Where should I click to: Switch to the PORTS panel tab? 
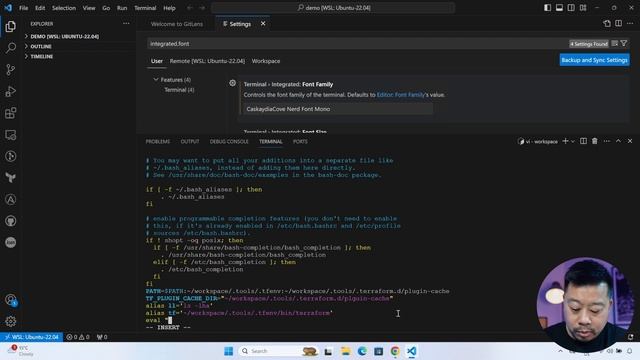pos(300,141)
